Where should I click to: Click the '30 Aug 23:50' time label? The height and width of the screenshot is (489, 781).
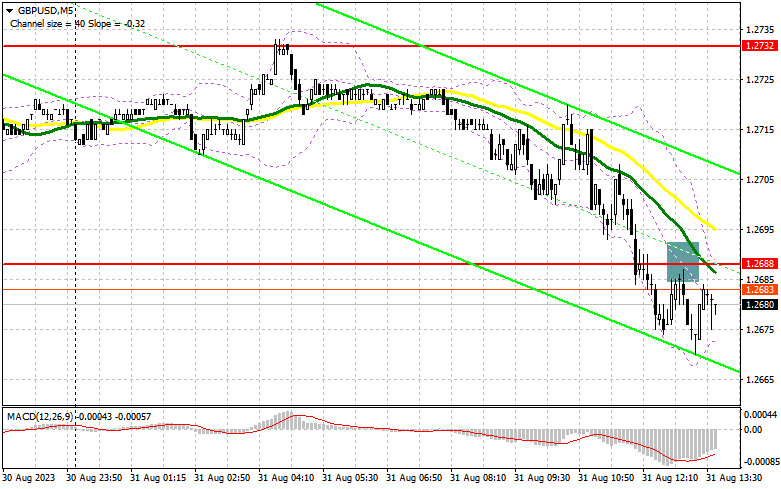95,478
